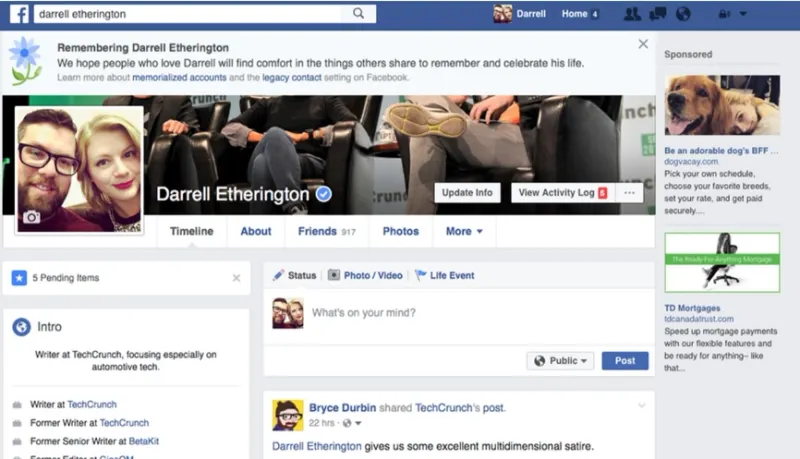Click briefcase icon beside Writer at TechCrunch
Screen dimensions: 800x459
pyautogui.click(x=17, y=405)
